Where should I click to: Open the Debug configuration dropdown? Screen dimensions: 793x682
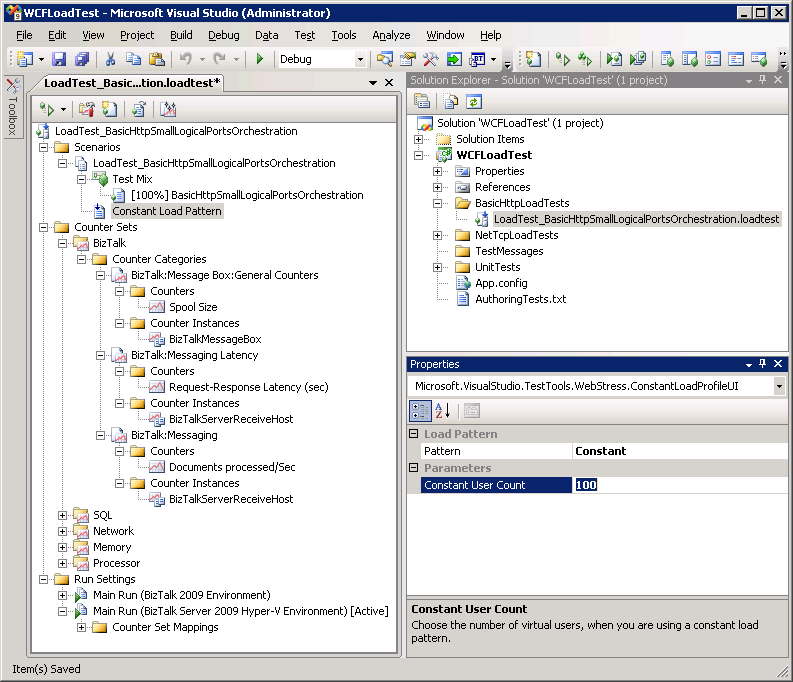pos(360,60)
